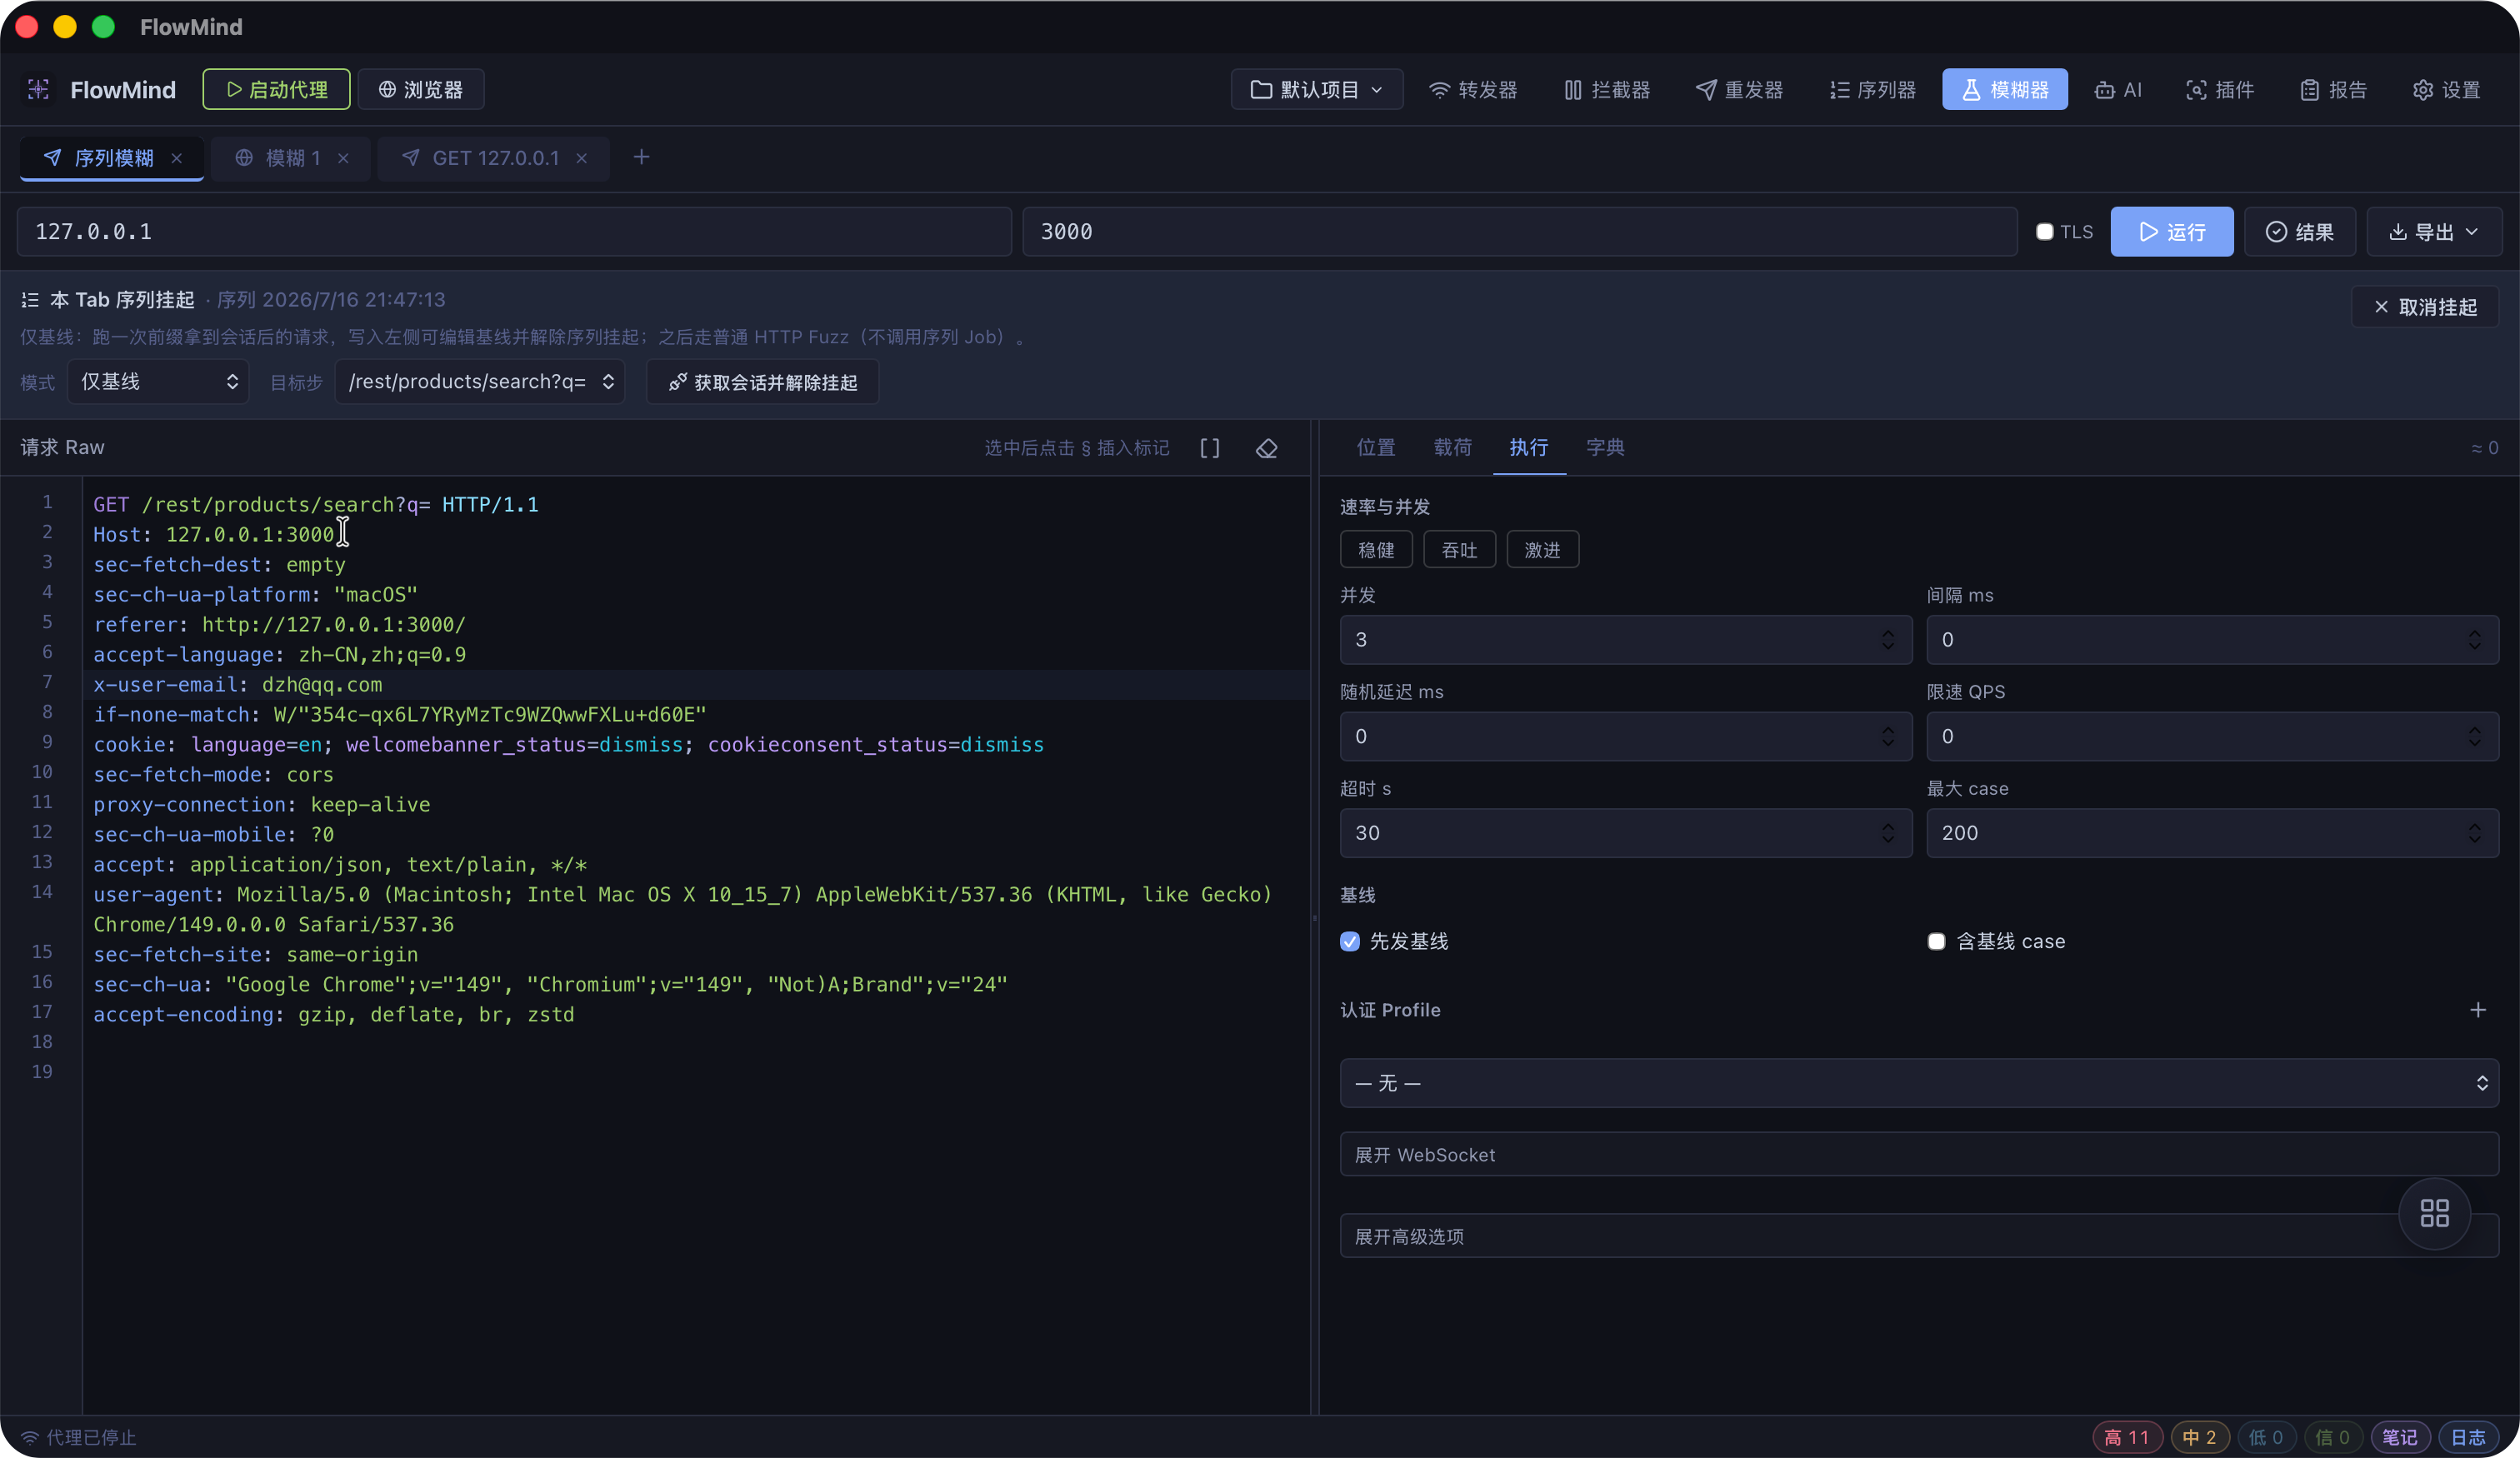Expand the 展开 WebSocket section
The width and height of the screenshot is (2520, 1458).
pyautogui.click(x=1919, y=1155)
